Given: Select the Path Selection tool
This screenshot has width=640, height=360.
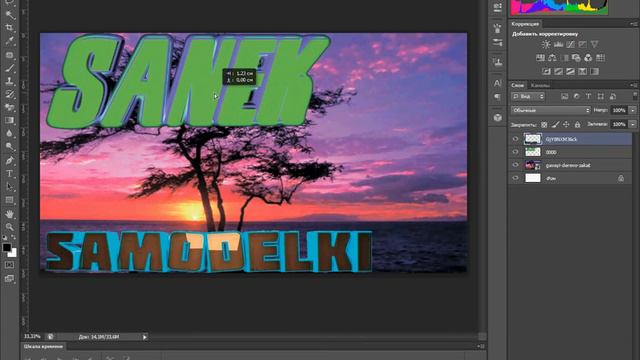Looking at the screenshot, I should pos(10,187).
